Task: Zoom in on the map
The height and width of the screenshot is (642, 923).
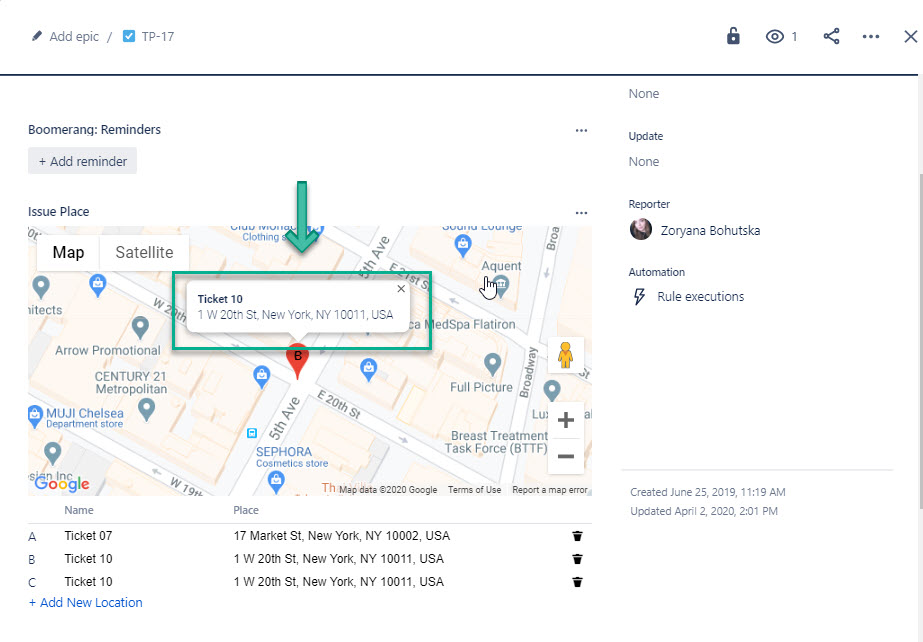Action: coord(565,419)
